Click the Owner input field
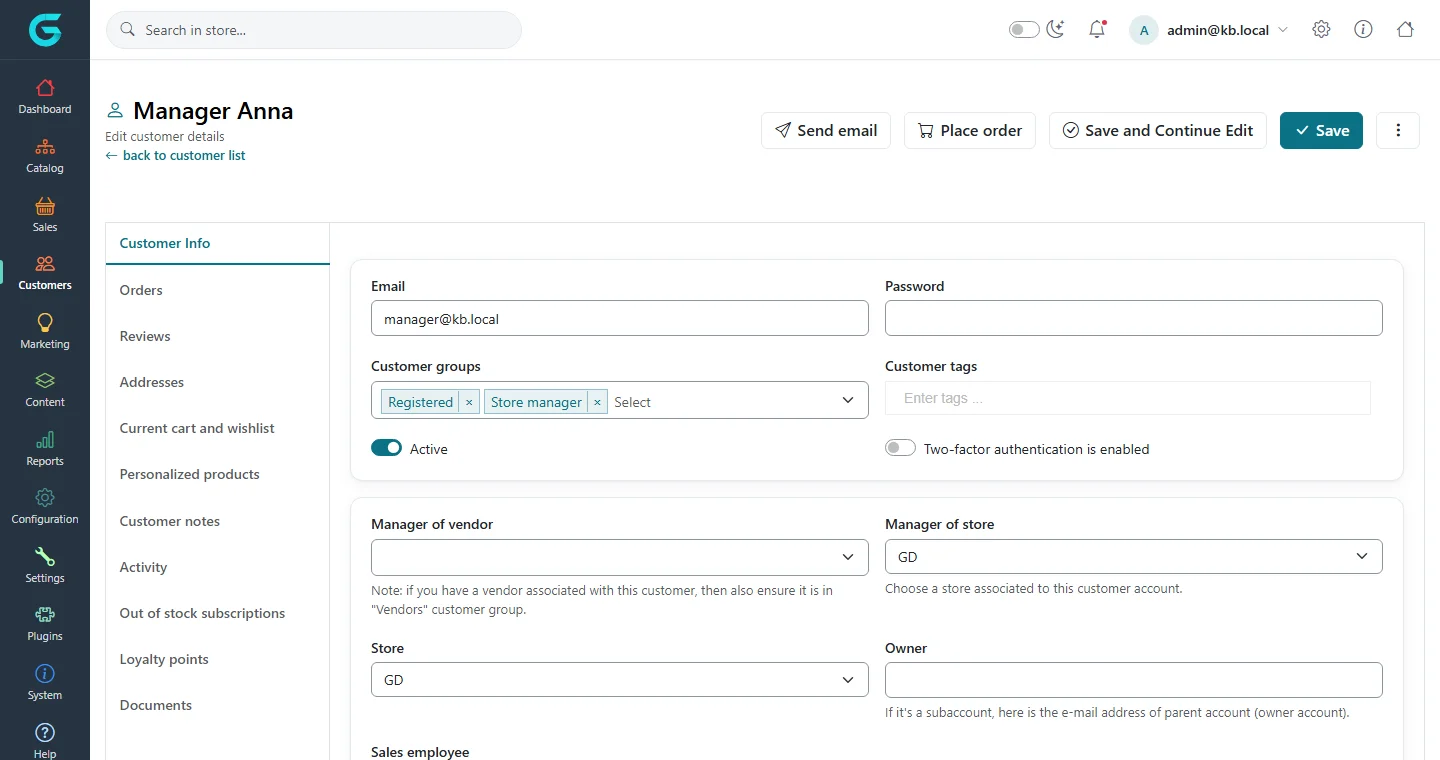1440x760 pixels. tap(1134, 680)
